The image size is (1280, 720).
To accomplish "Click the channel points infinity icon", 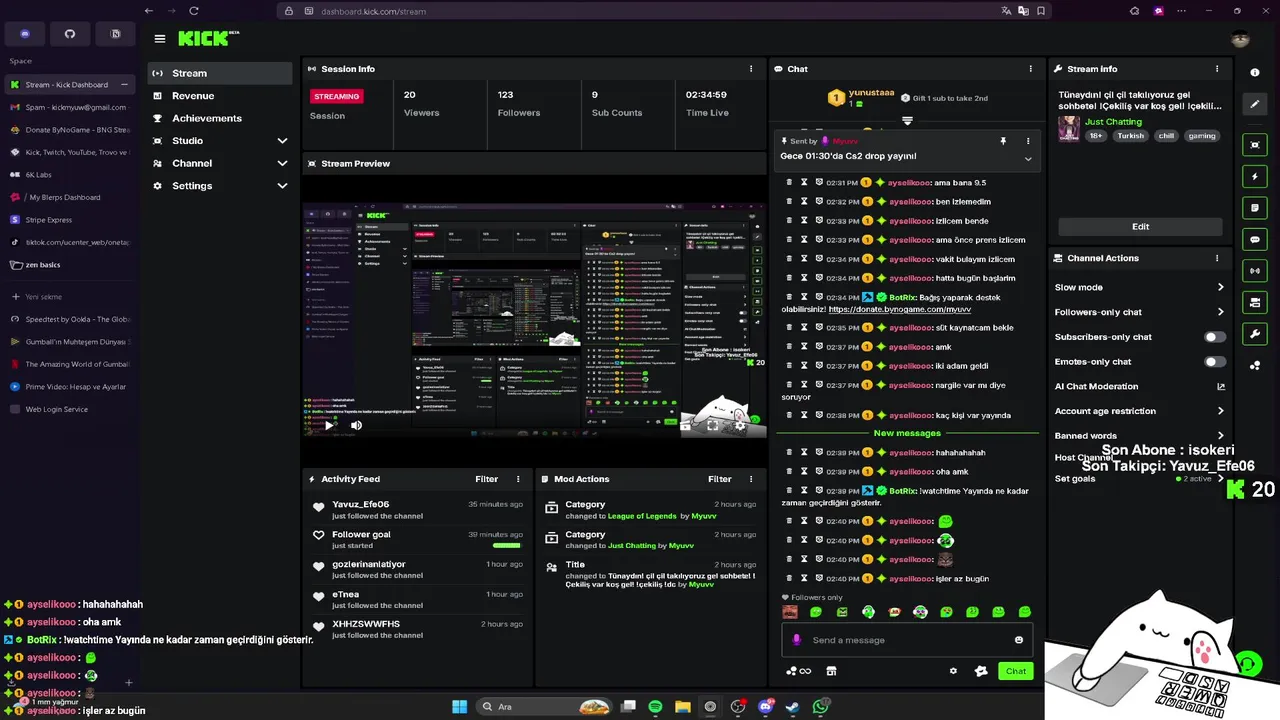I will [x=799, y=671].
